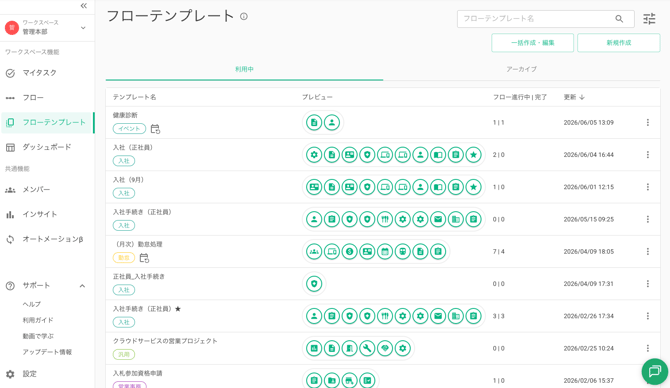Switch to 利用中 tab
The image size is (670, 388).
click(244, 69)
